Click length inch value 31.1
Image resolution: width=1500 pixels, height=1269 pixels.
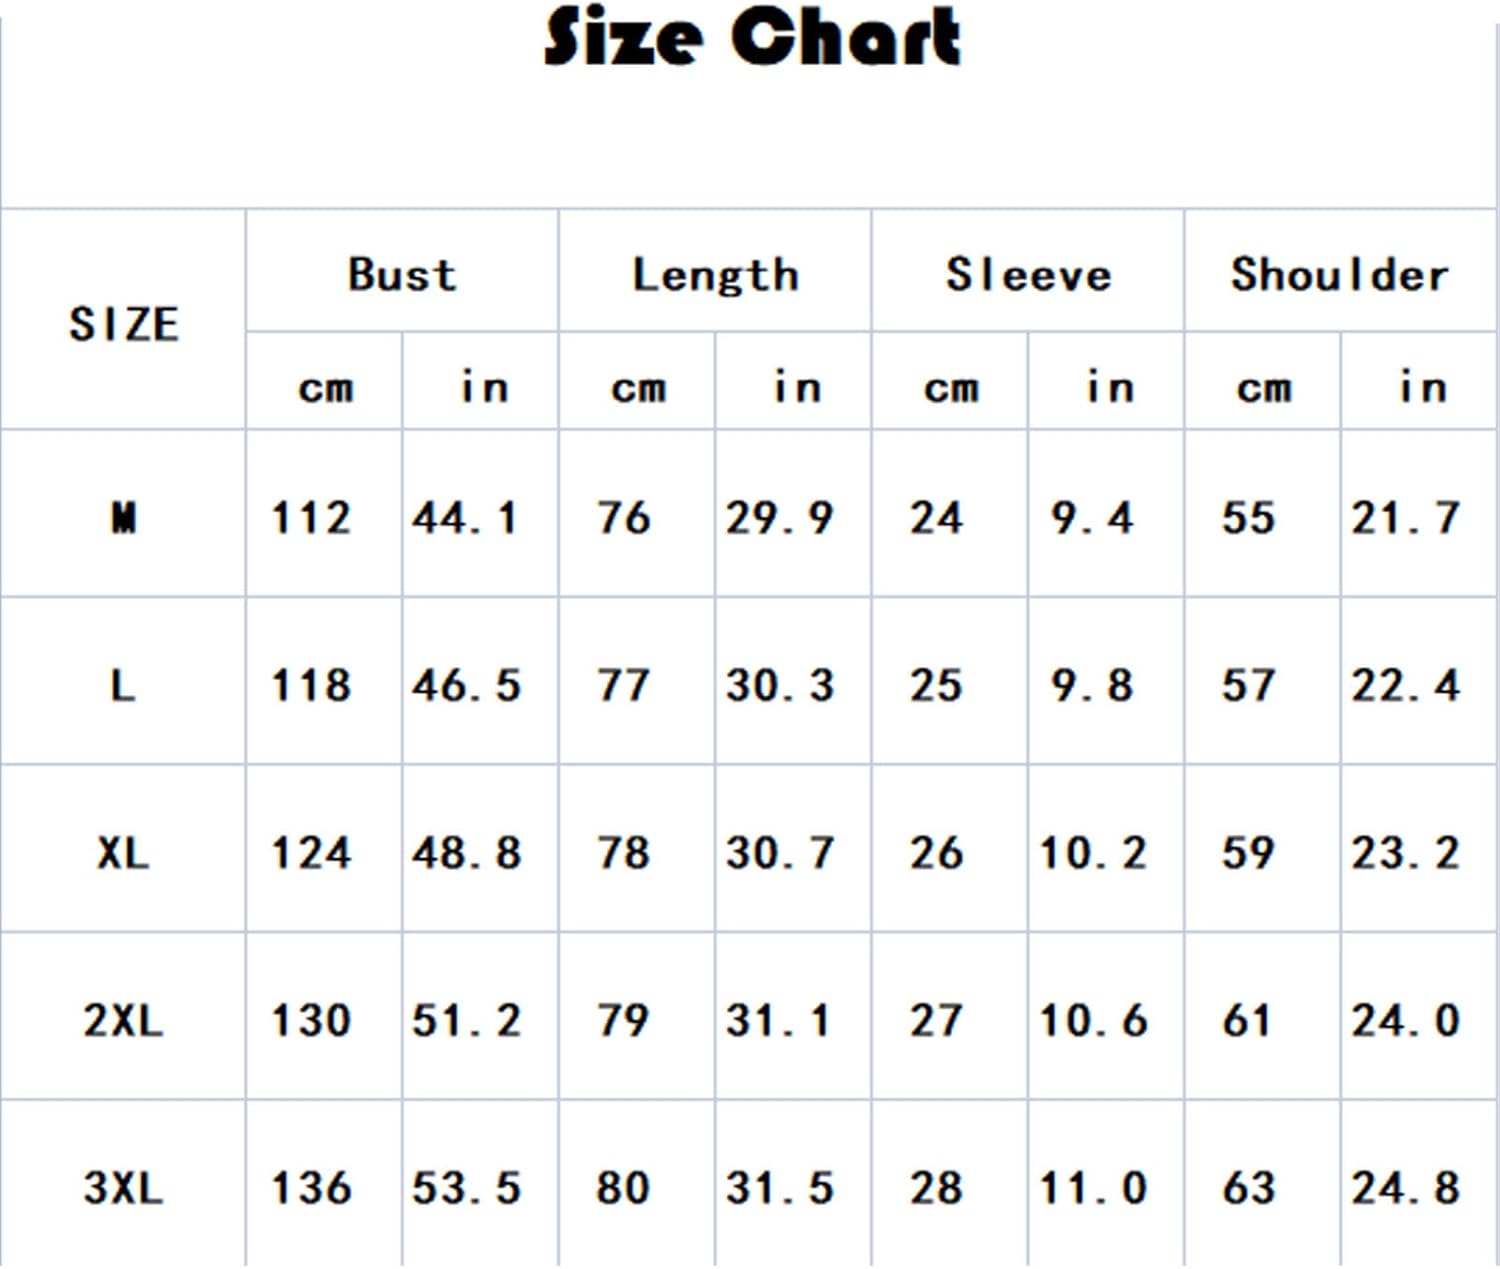click(x=779, y=1020)
